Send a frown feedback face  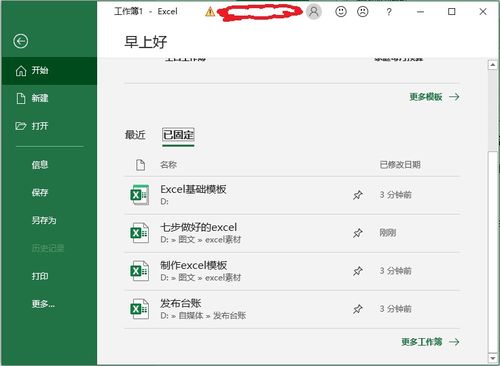click(x=363, y=12)
